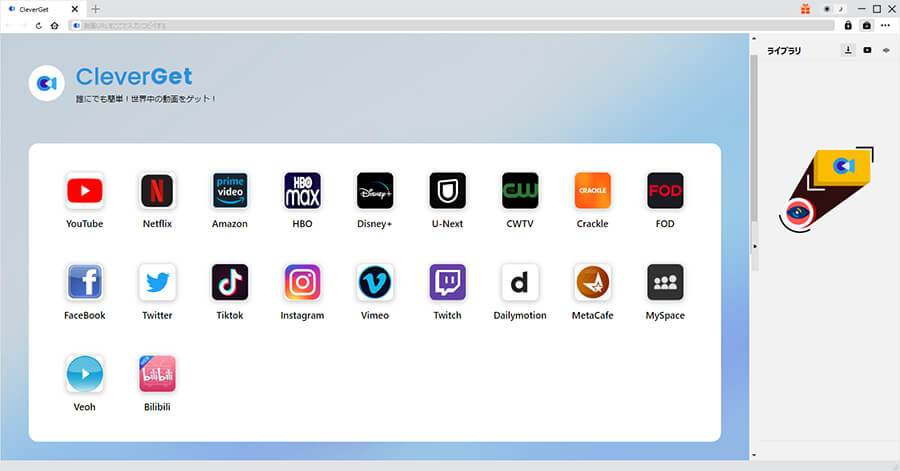Switch to the downloading tab in library

[848, 50]
